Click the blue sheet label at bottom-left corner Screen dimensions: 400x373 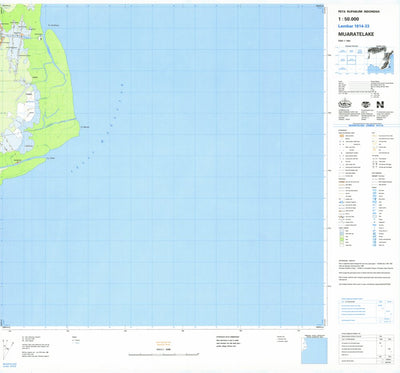pyautogui.click(x=9, y=365)
